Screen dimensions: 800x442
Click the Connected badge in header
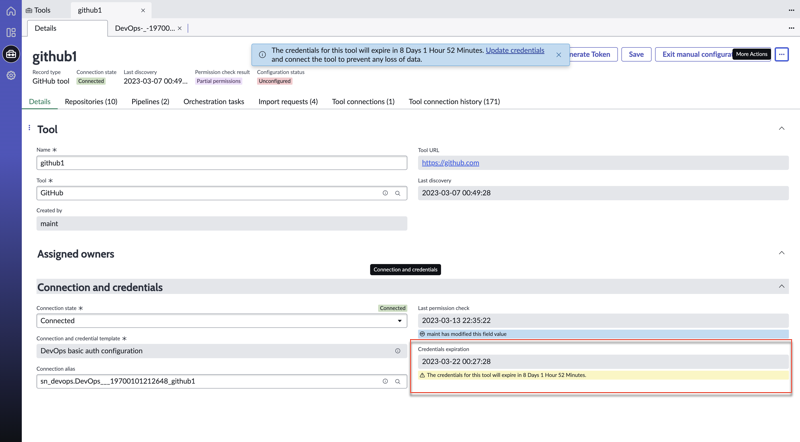pyautogui.click(x=91, y=81)
